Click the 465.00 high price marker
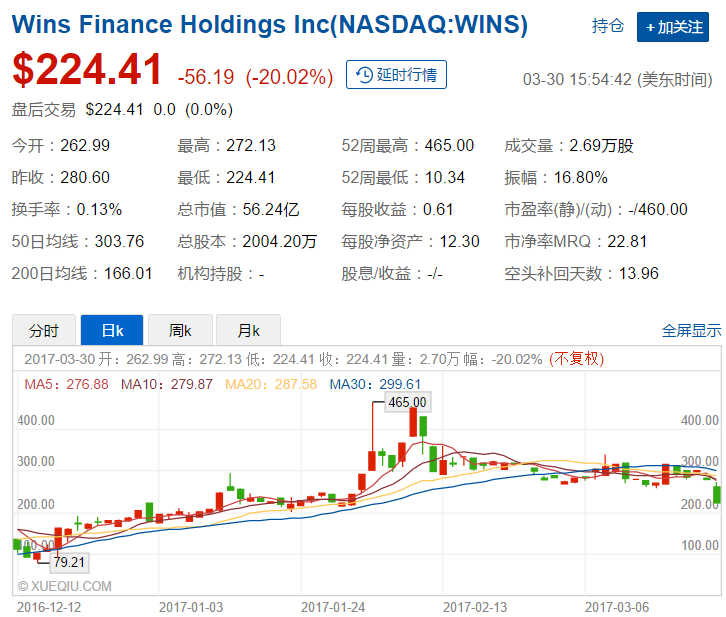 tap(407, 402)
